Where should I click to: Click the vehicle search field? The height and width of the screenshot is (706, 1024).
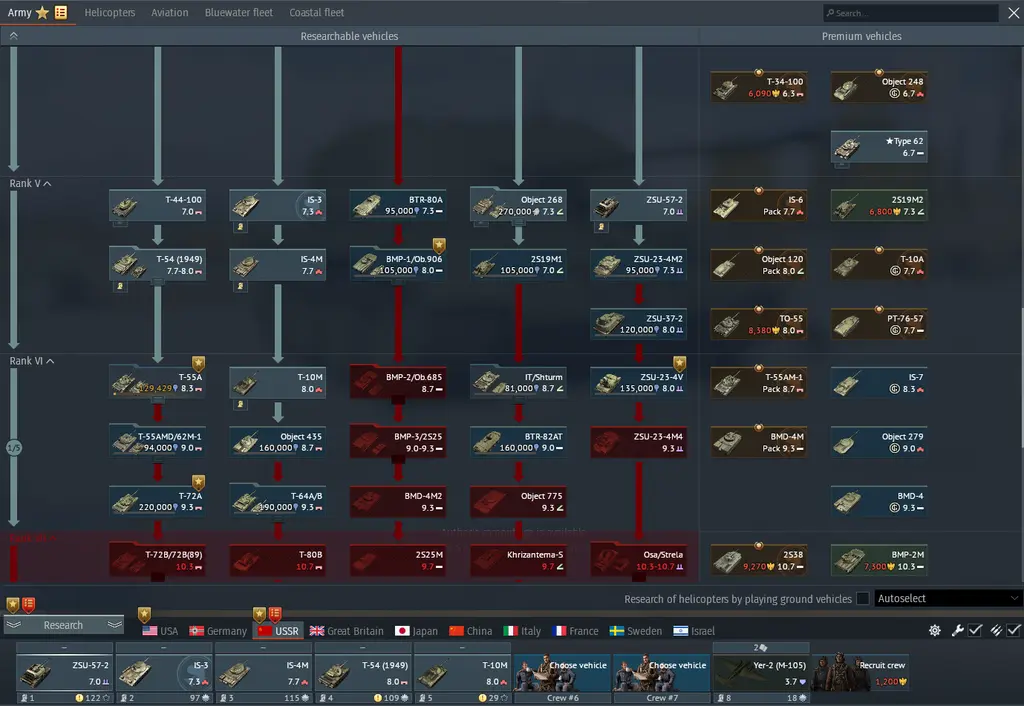[x=910, y=13]
